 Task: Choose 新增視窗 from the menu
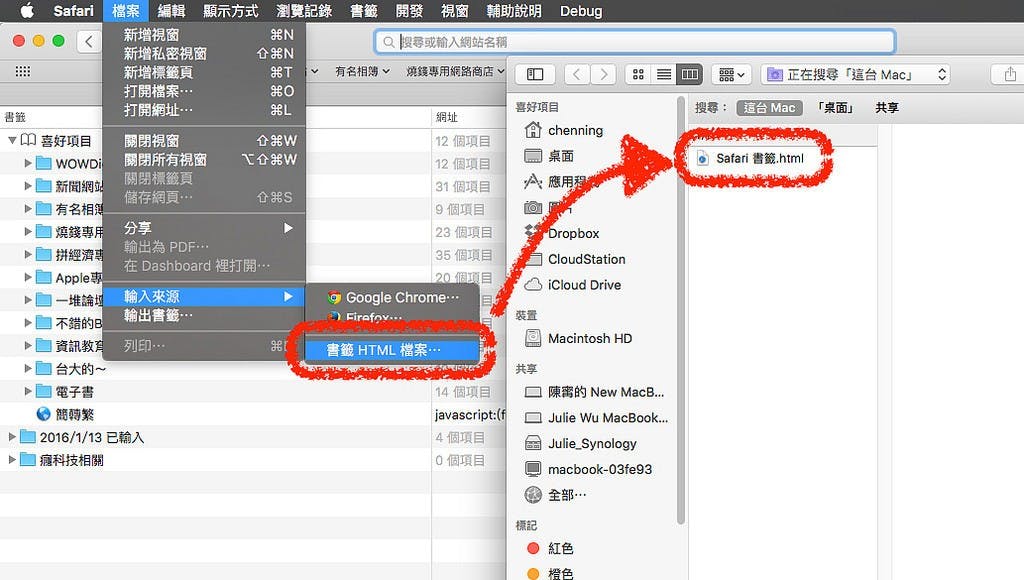point(204,35)
